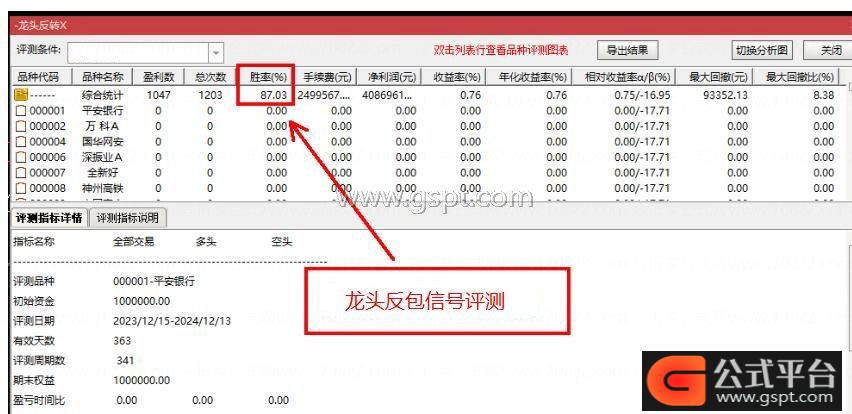Click stock code 000004

click(47, 142)
